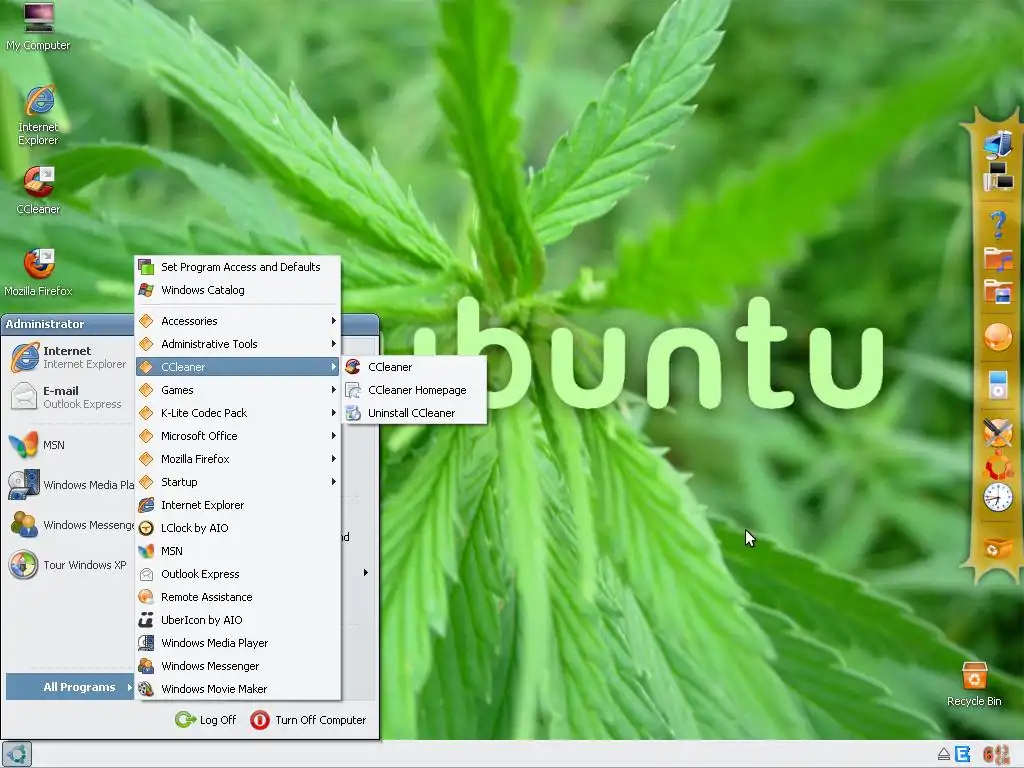This screenshot has height=768, width=1024.
Task: Click the orange globe dock icon
Action: point(997,338)
